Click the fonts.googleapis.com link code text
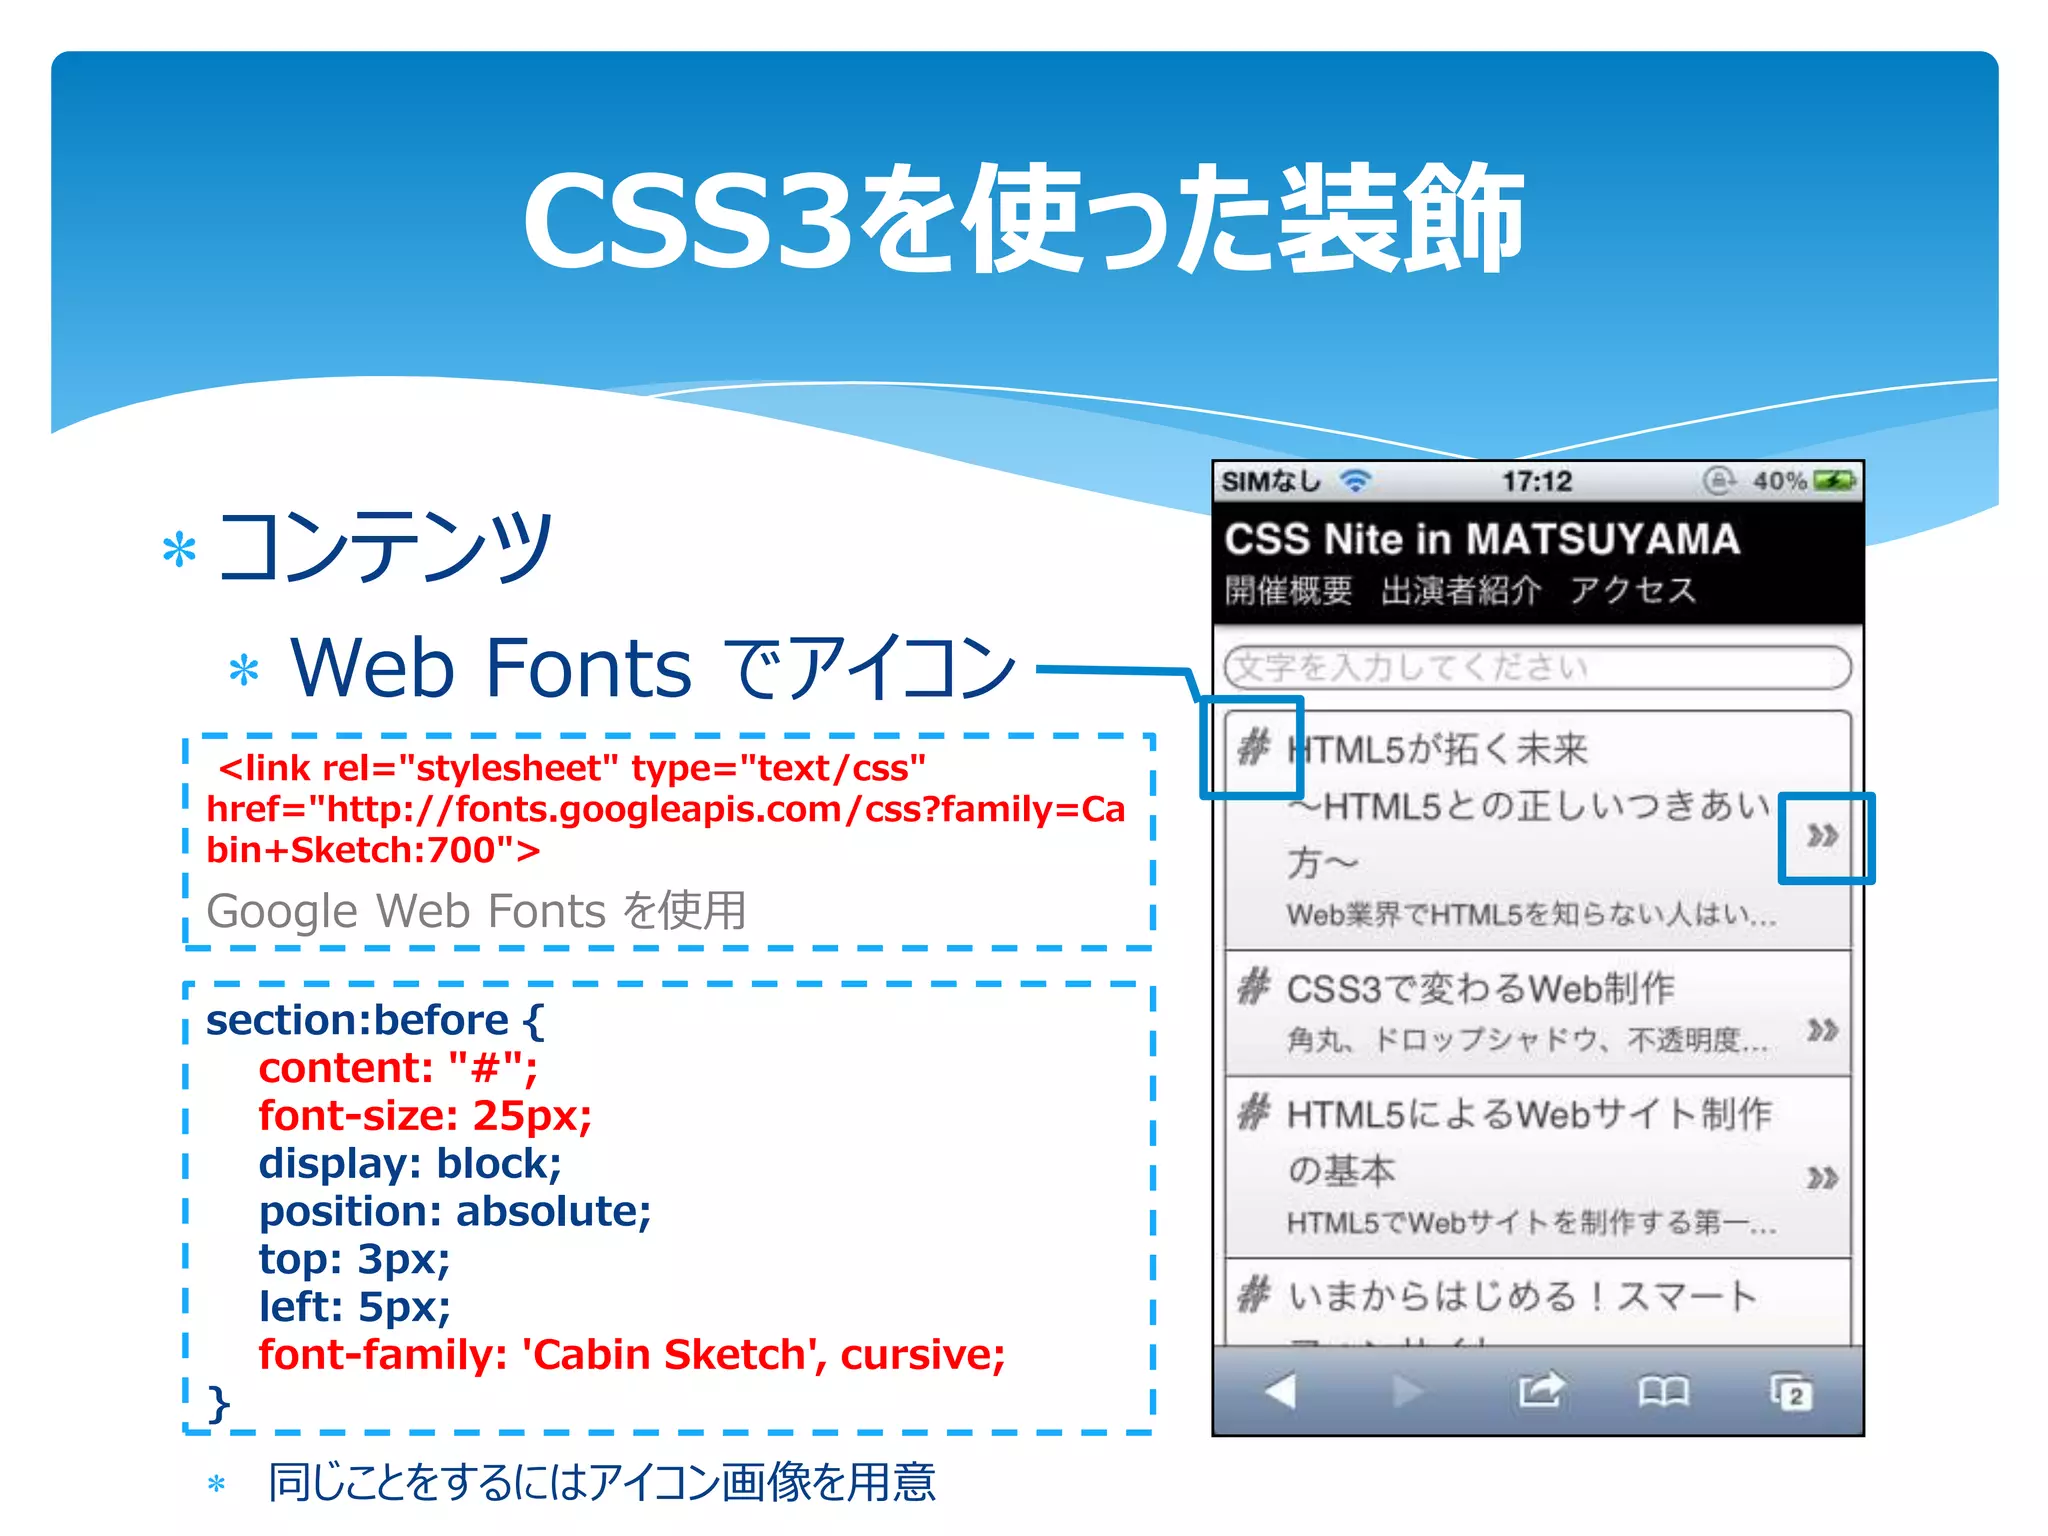 [666, 809]
